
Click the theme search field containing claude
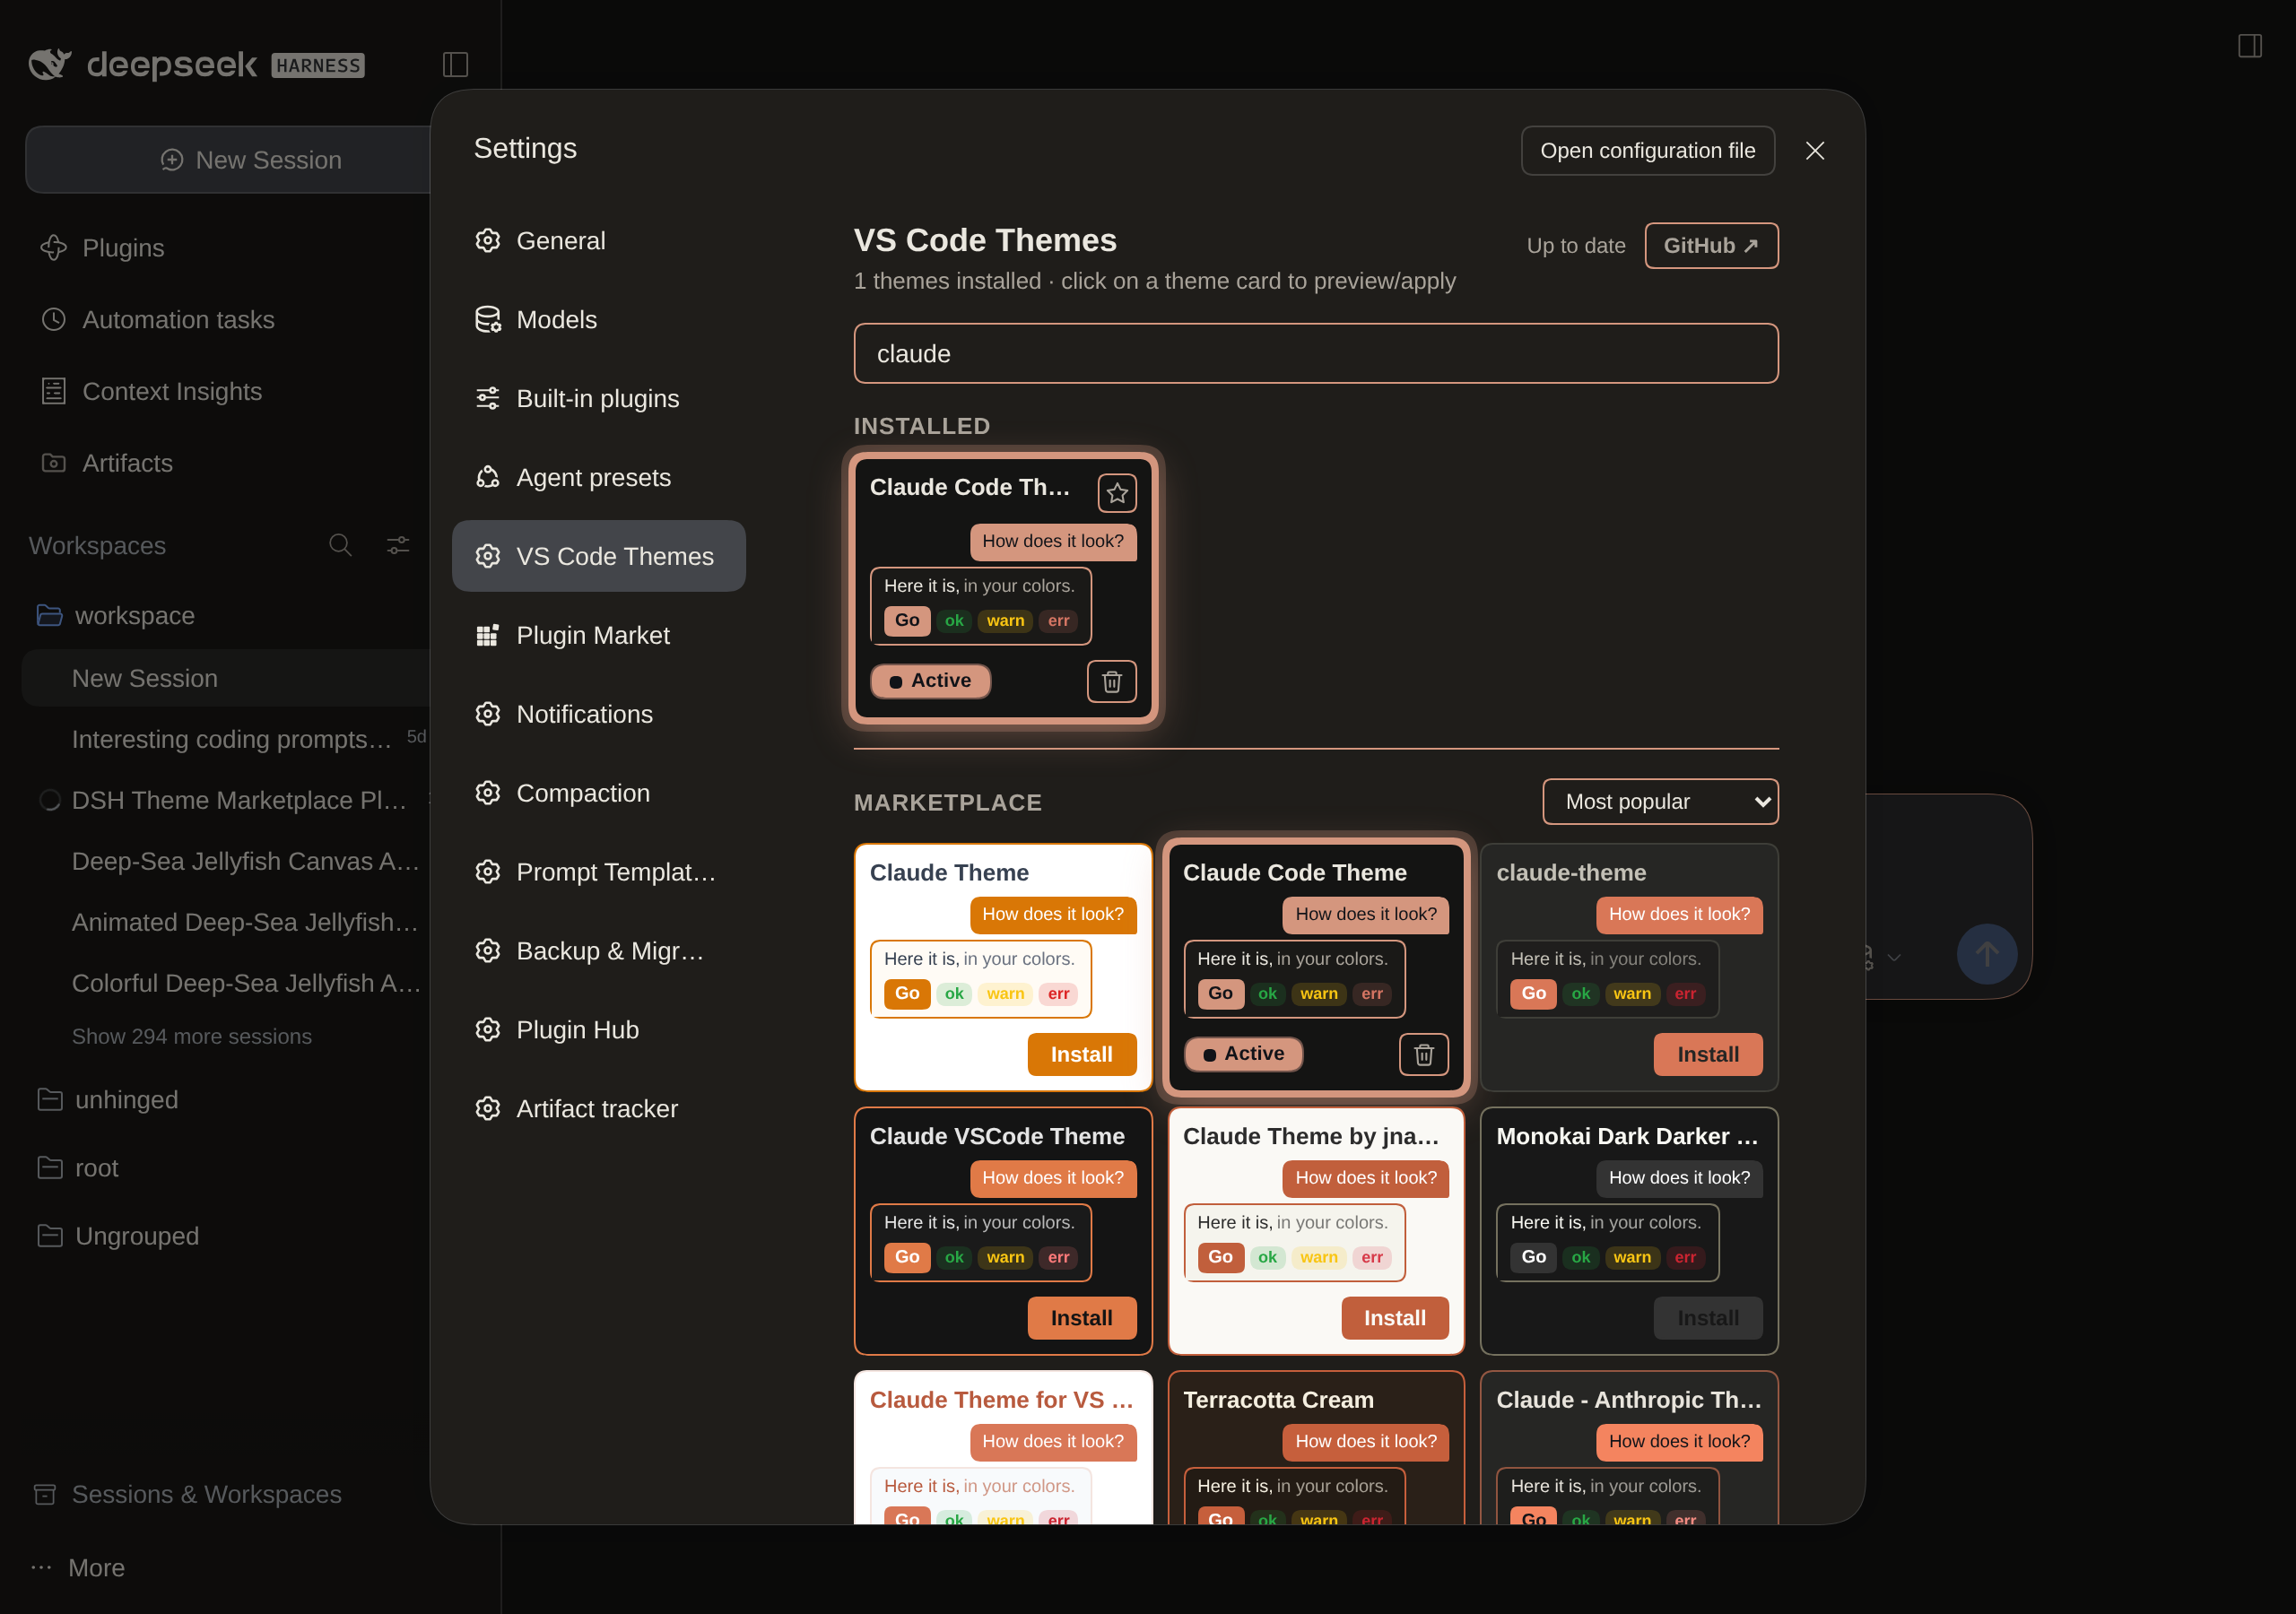coord(1315,354)
